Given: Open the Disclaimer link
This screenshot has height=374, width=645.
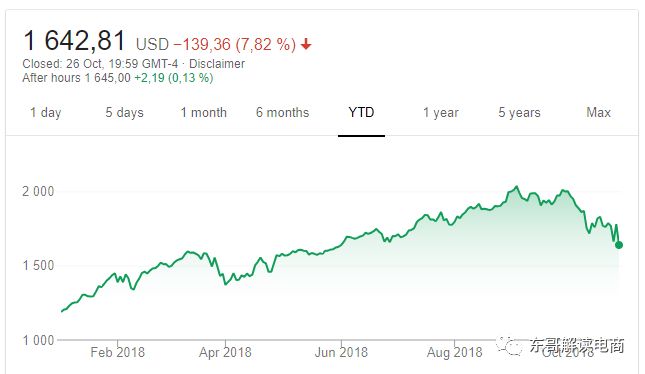Looking at the screenshot, I should (217, 64).
